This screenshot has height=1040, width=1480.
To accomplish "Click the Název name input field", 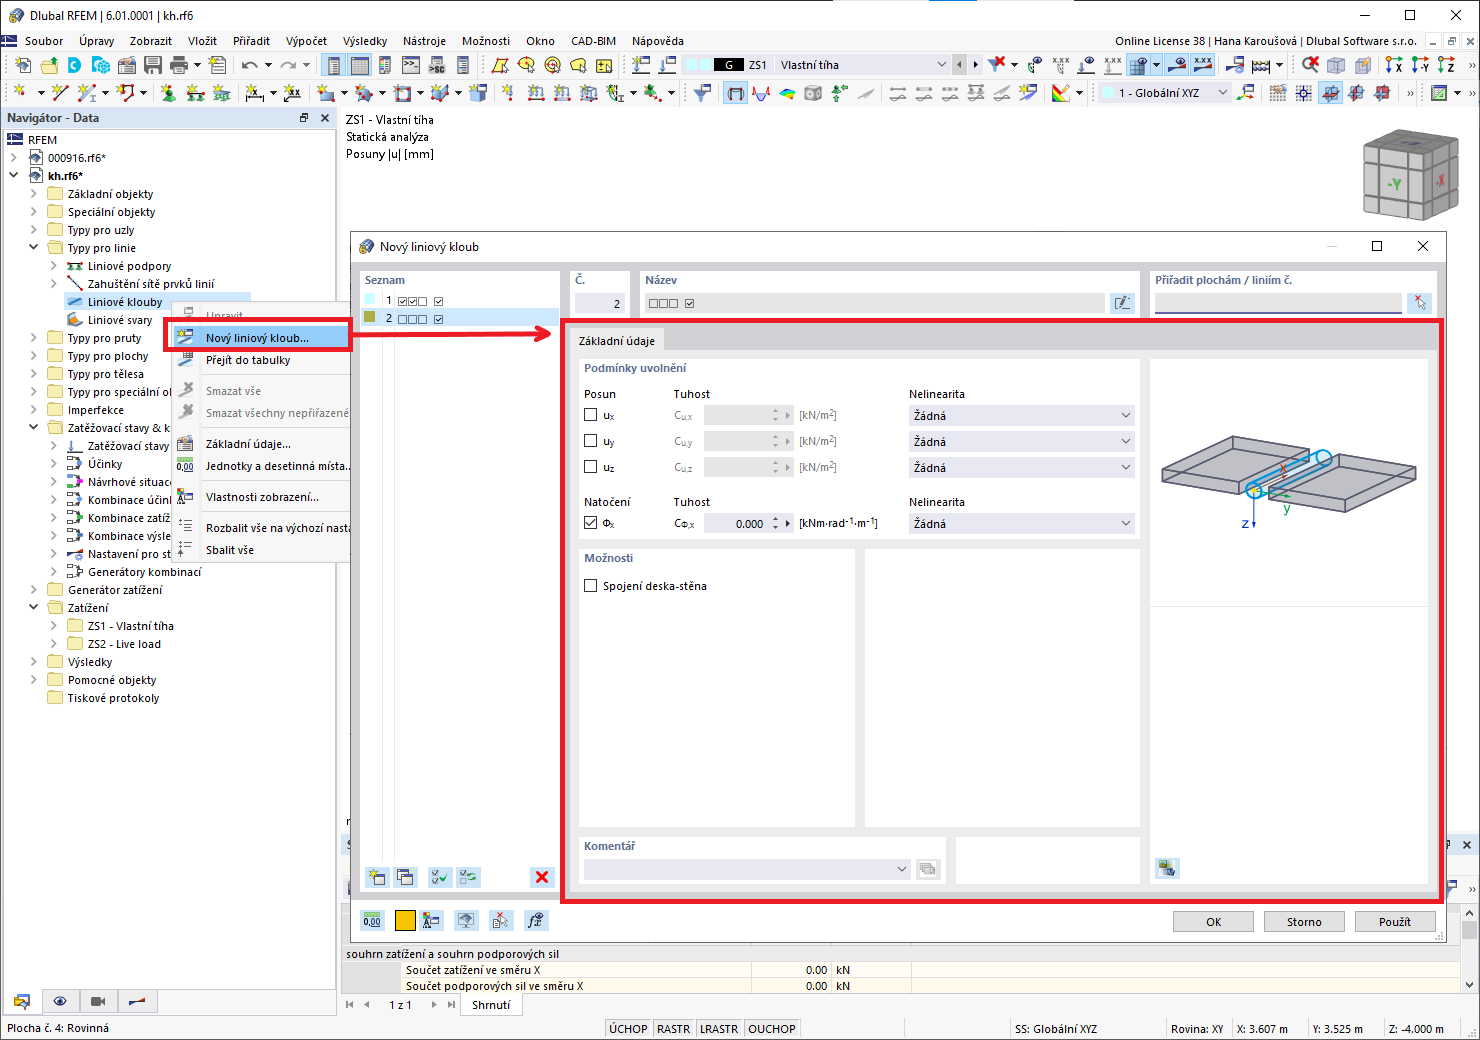I will point(874,303).
